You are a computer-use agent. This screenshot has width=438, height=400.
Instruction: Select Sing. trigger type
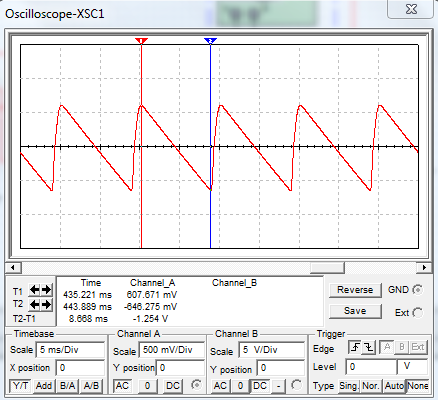pyautogui.click(x=348, y=386)
